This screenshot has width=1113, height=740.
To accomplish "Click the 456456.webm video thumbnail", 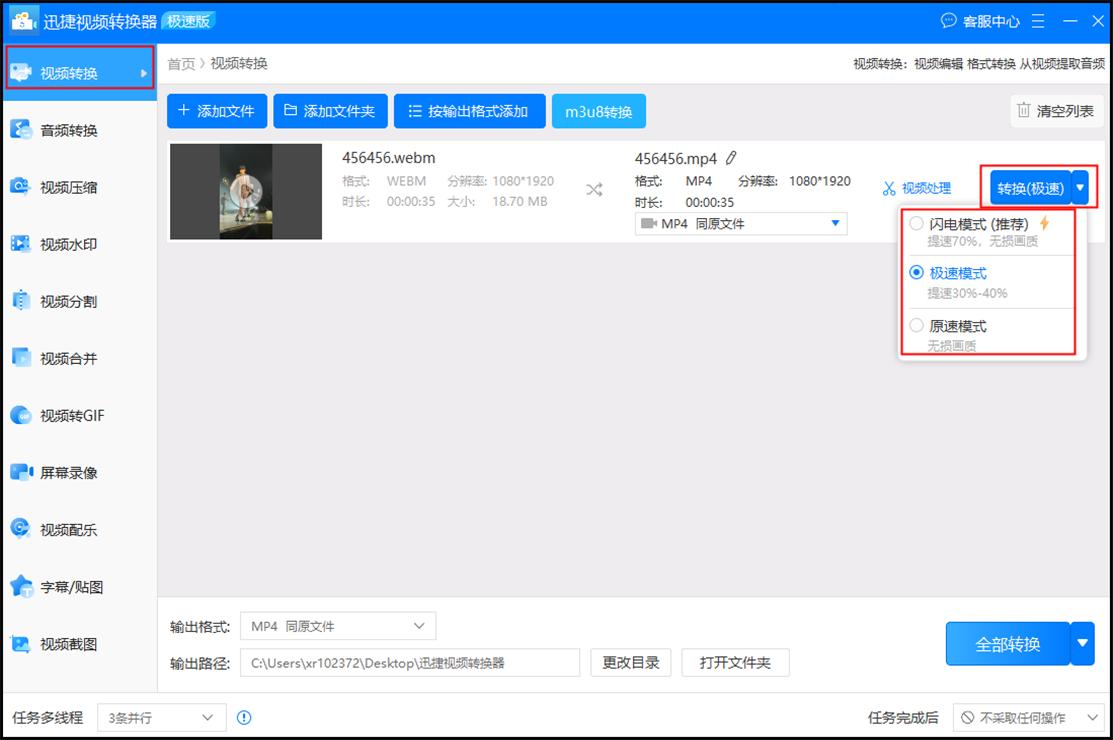I will pyautogui.click(x=245, y=190).
